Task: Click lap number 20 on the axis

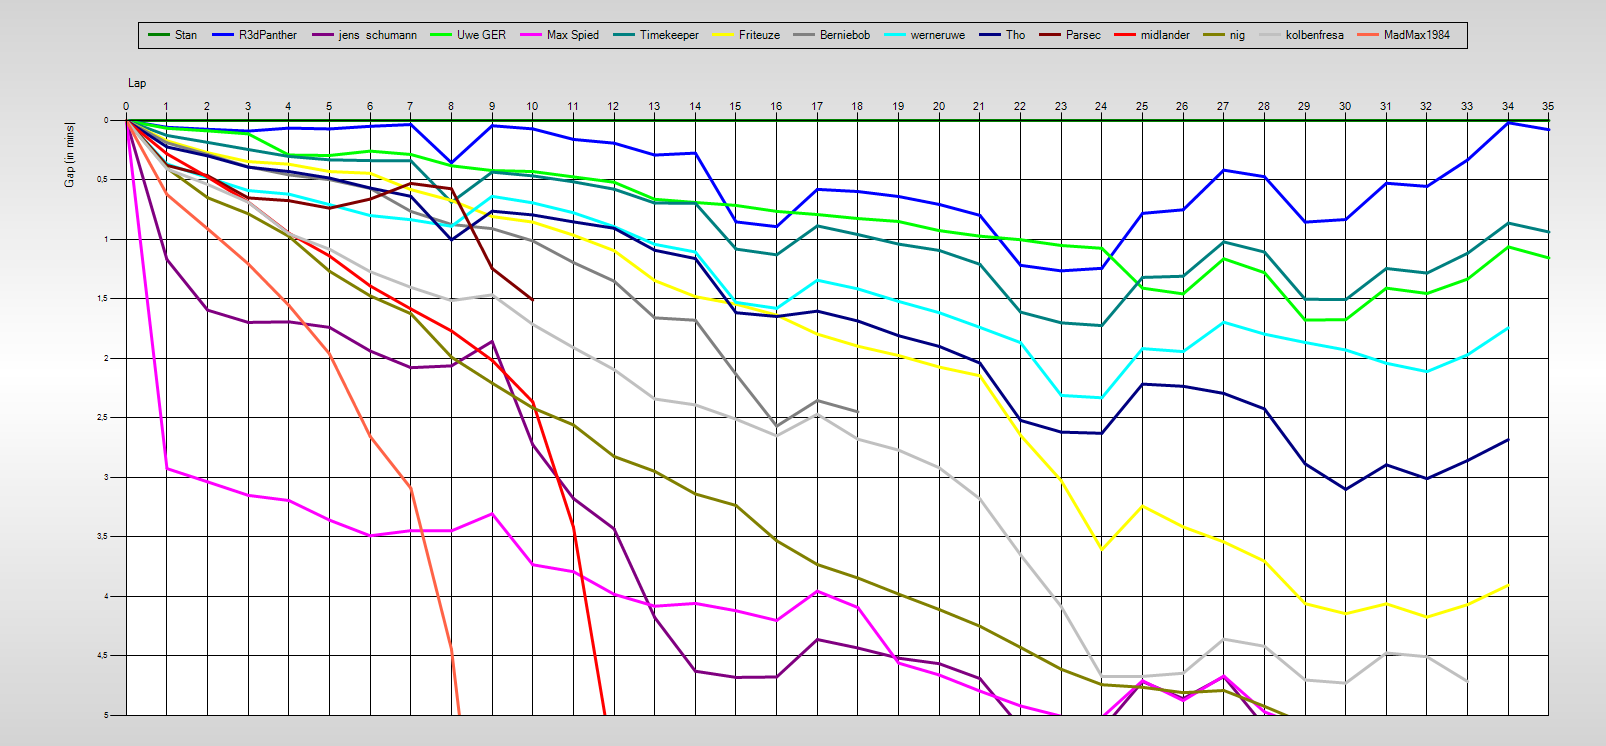Action: point(939,106)
